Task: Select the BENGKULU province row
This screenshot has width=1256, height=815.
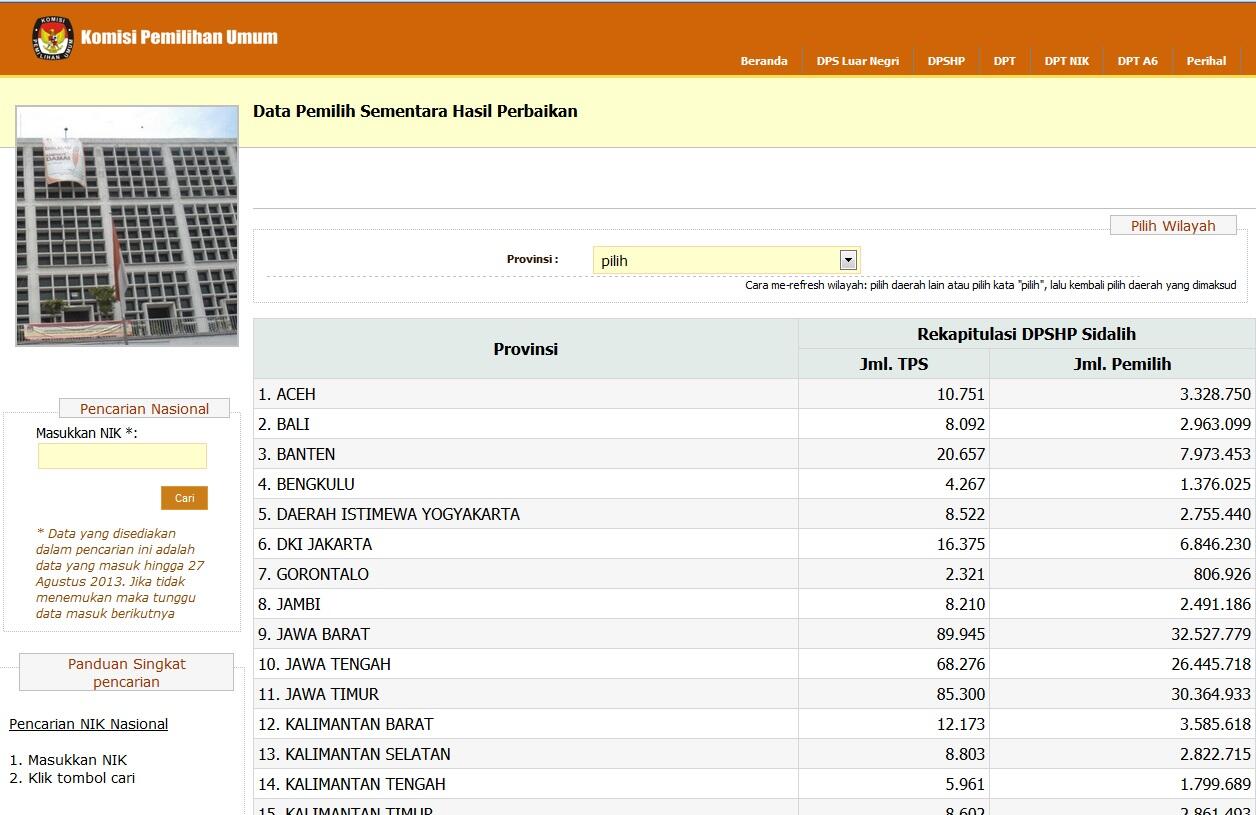Action: [x=754, y=484]
